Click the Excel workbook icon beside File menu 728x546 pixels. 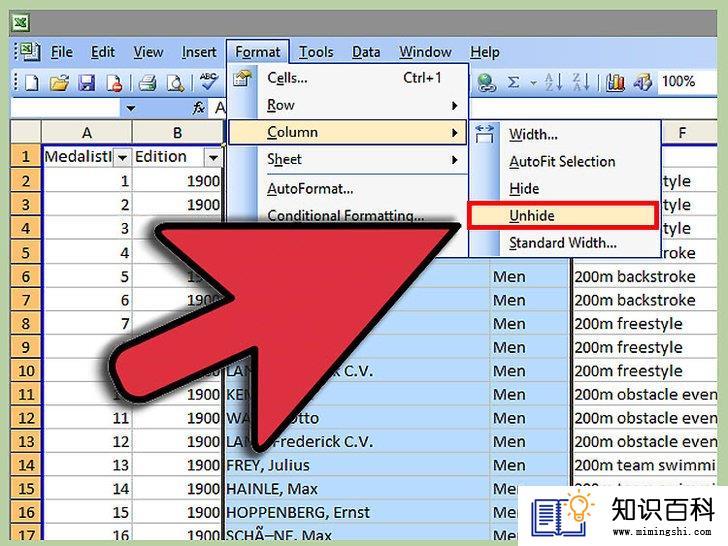[30, 51]
